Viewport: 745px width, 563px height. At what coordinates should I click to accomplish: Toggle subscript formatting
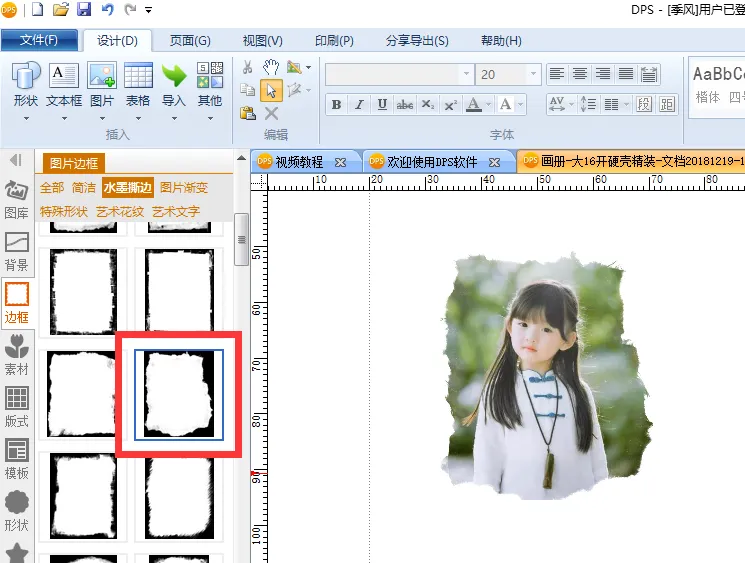[428, 105]
